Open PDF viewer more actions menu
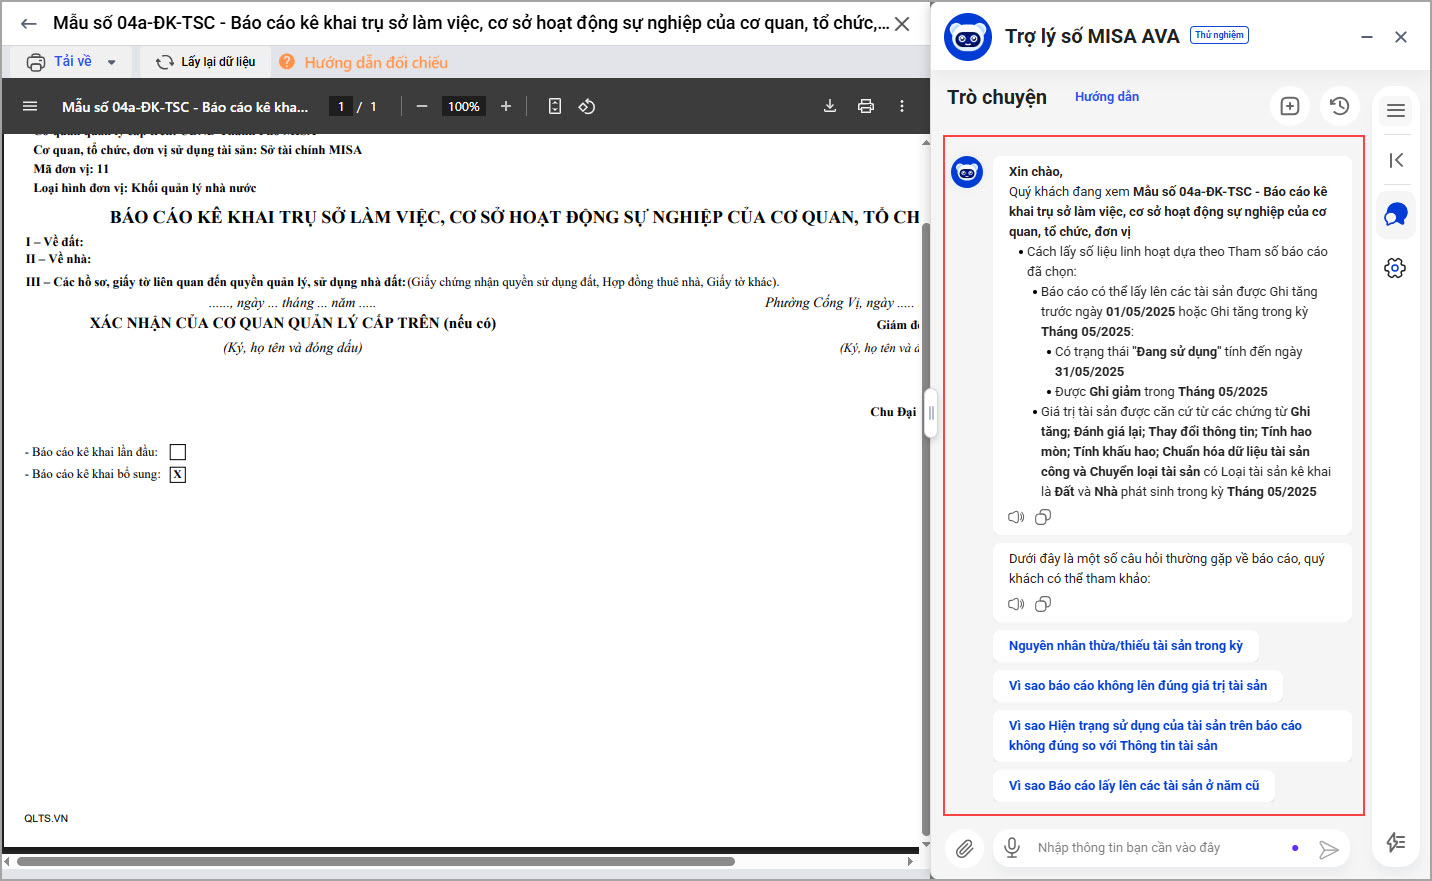Screen dimensions: 1432x881 click(x=902, y=106)
